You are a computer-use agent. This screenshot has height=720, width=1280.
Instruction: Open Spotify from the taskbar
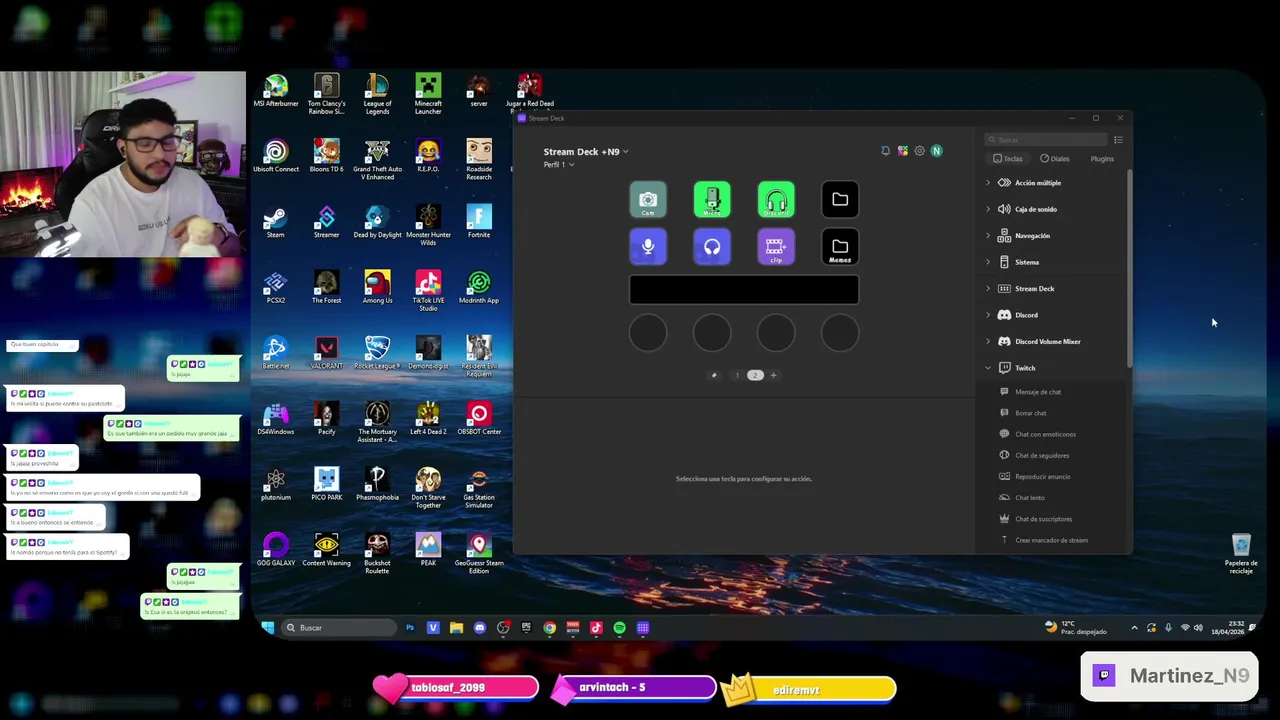(619, 628)
